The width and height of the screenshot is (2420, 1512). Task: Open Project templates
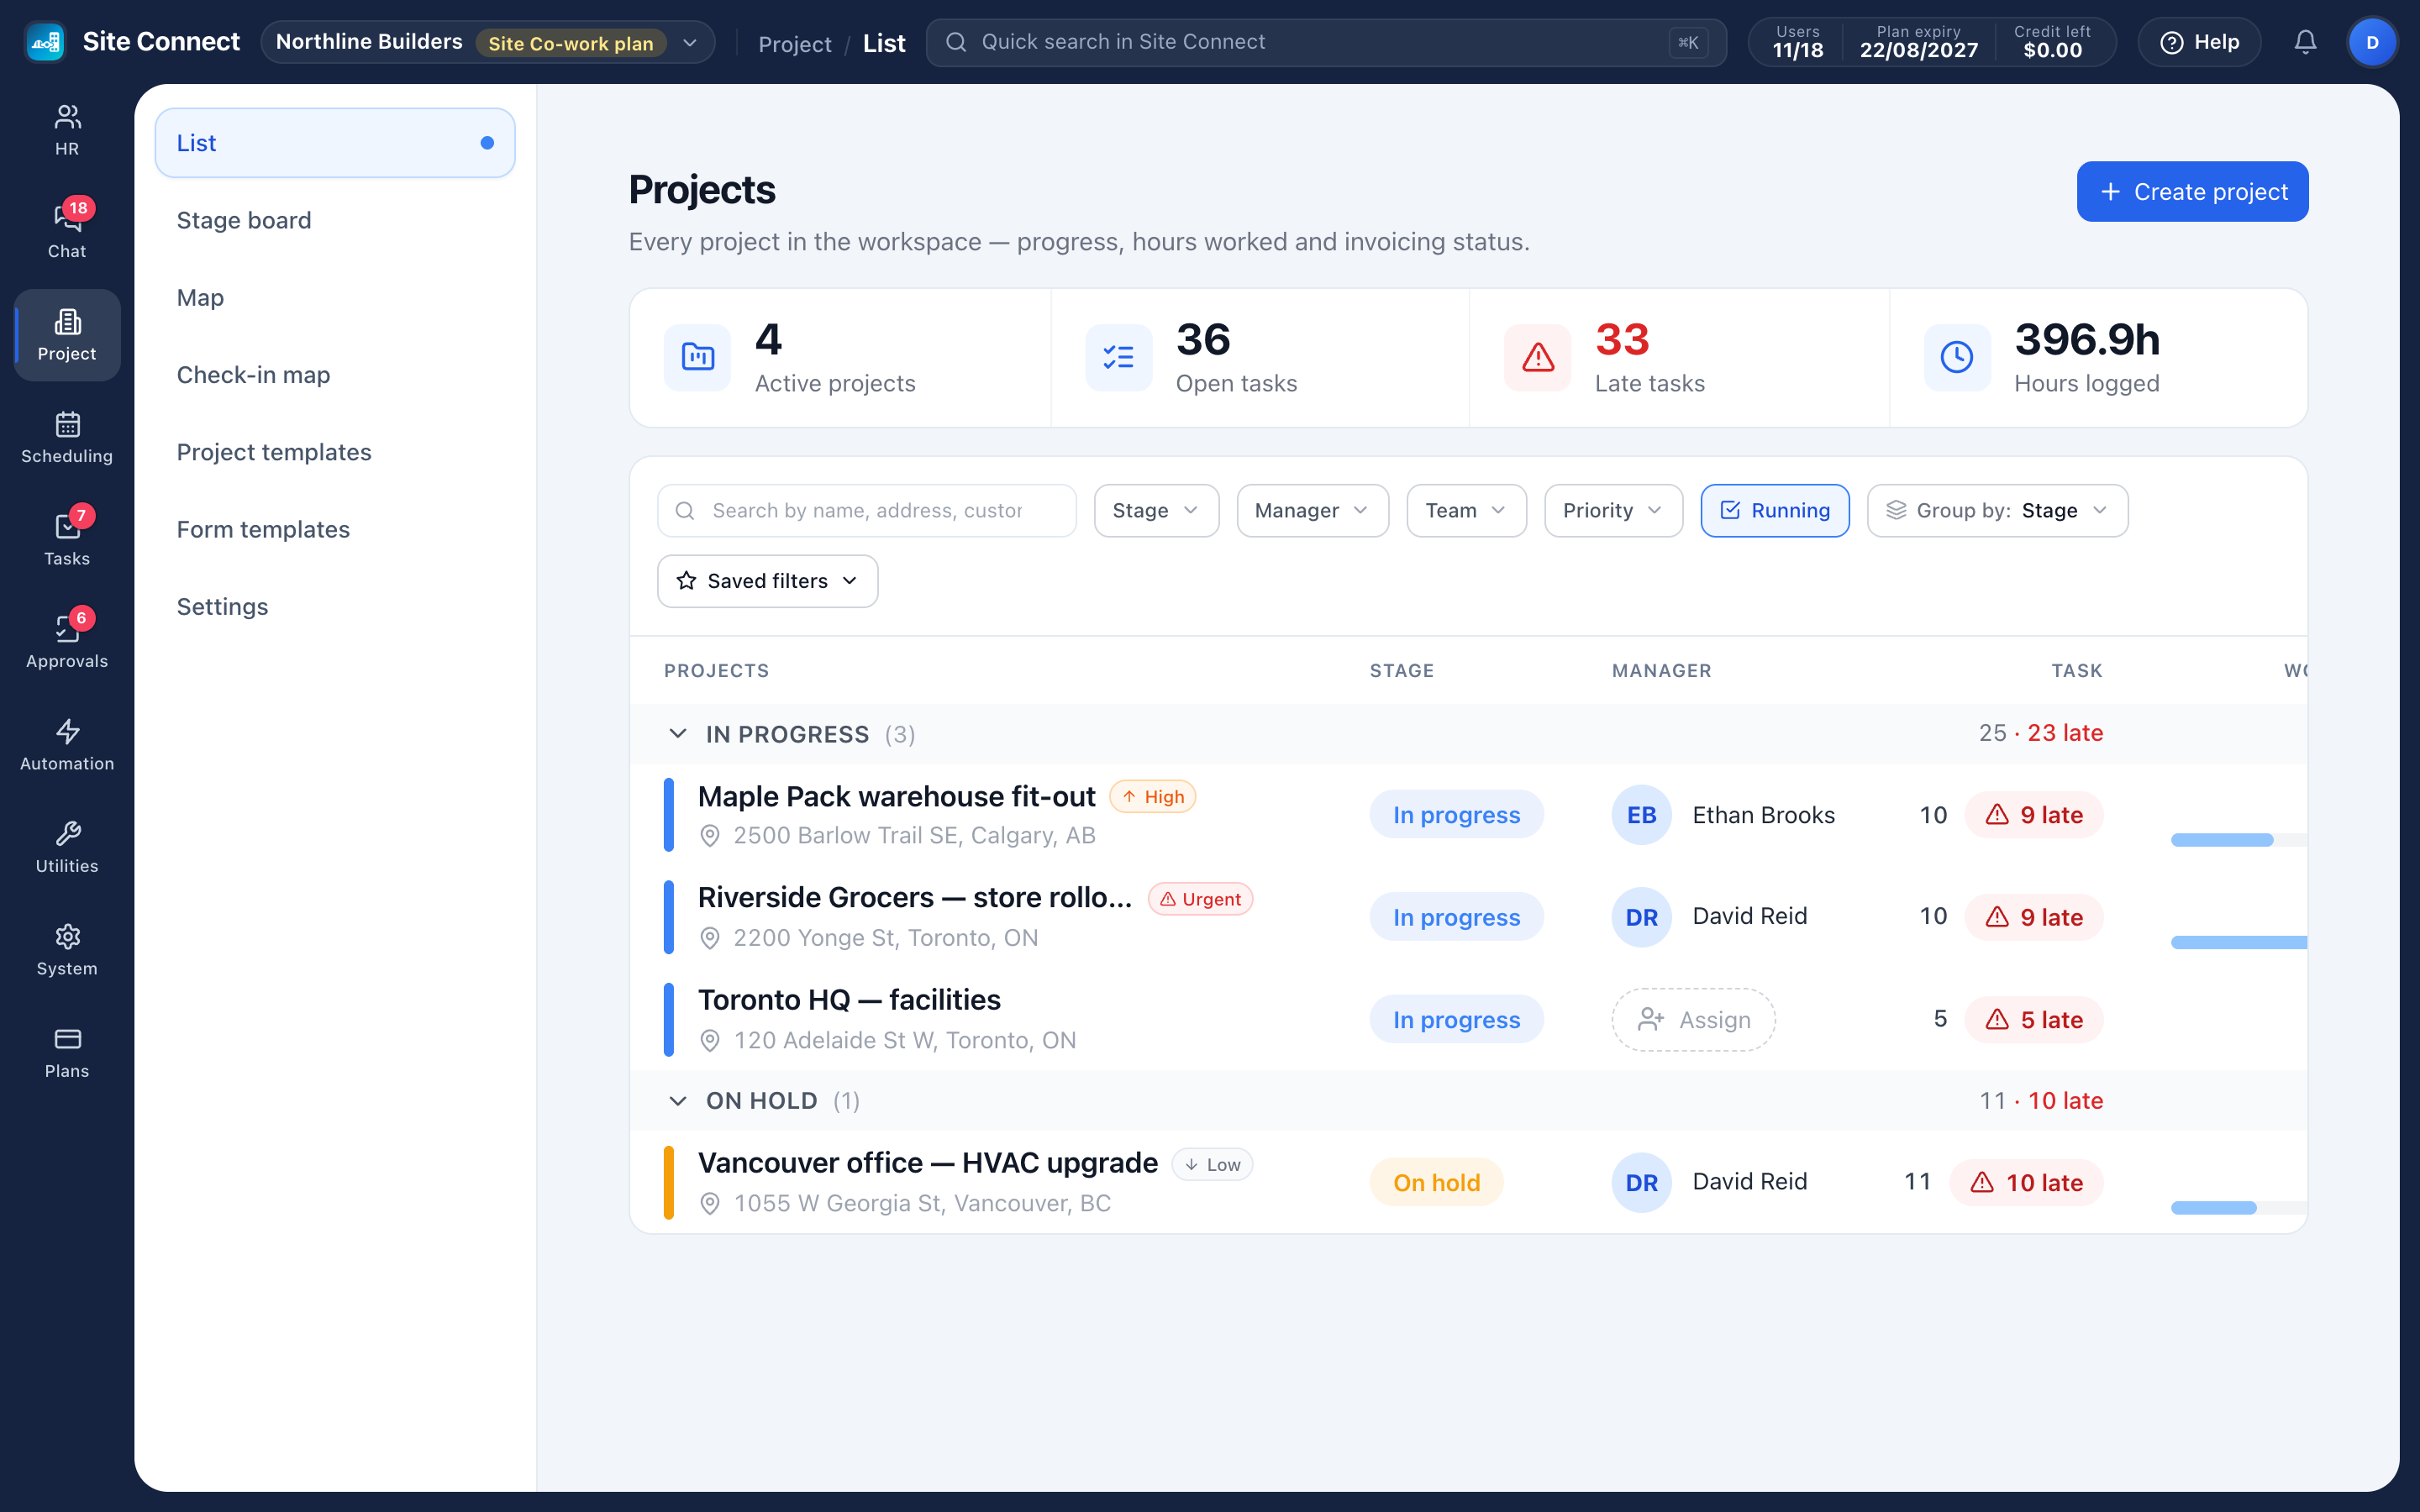[335, 452]
